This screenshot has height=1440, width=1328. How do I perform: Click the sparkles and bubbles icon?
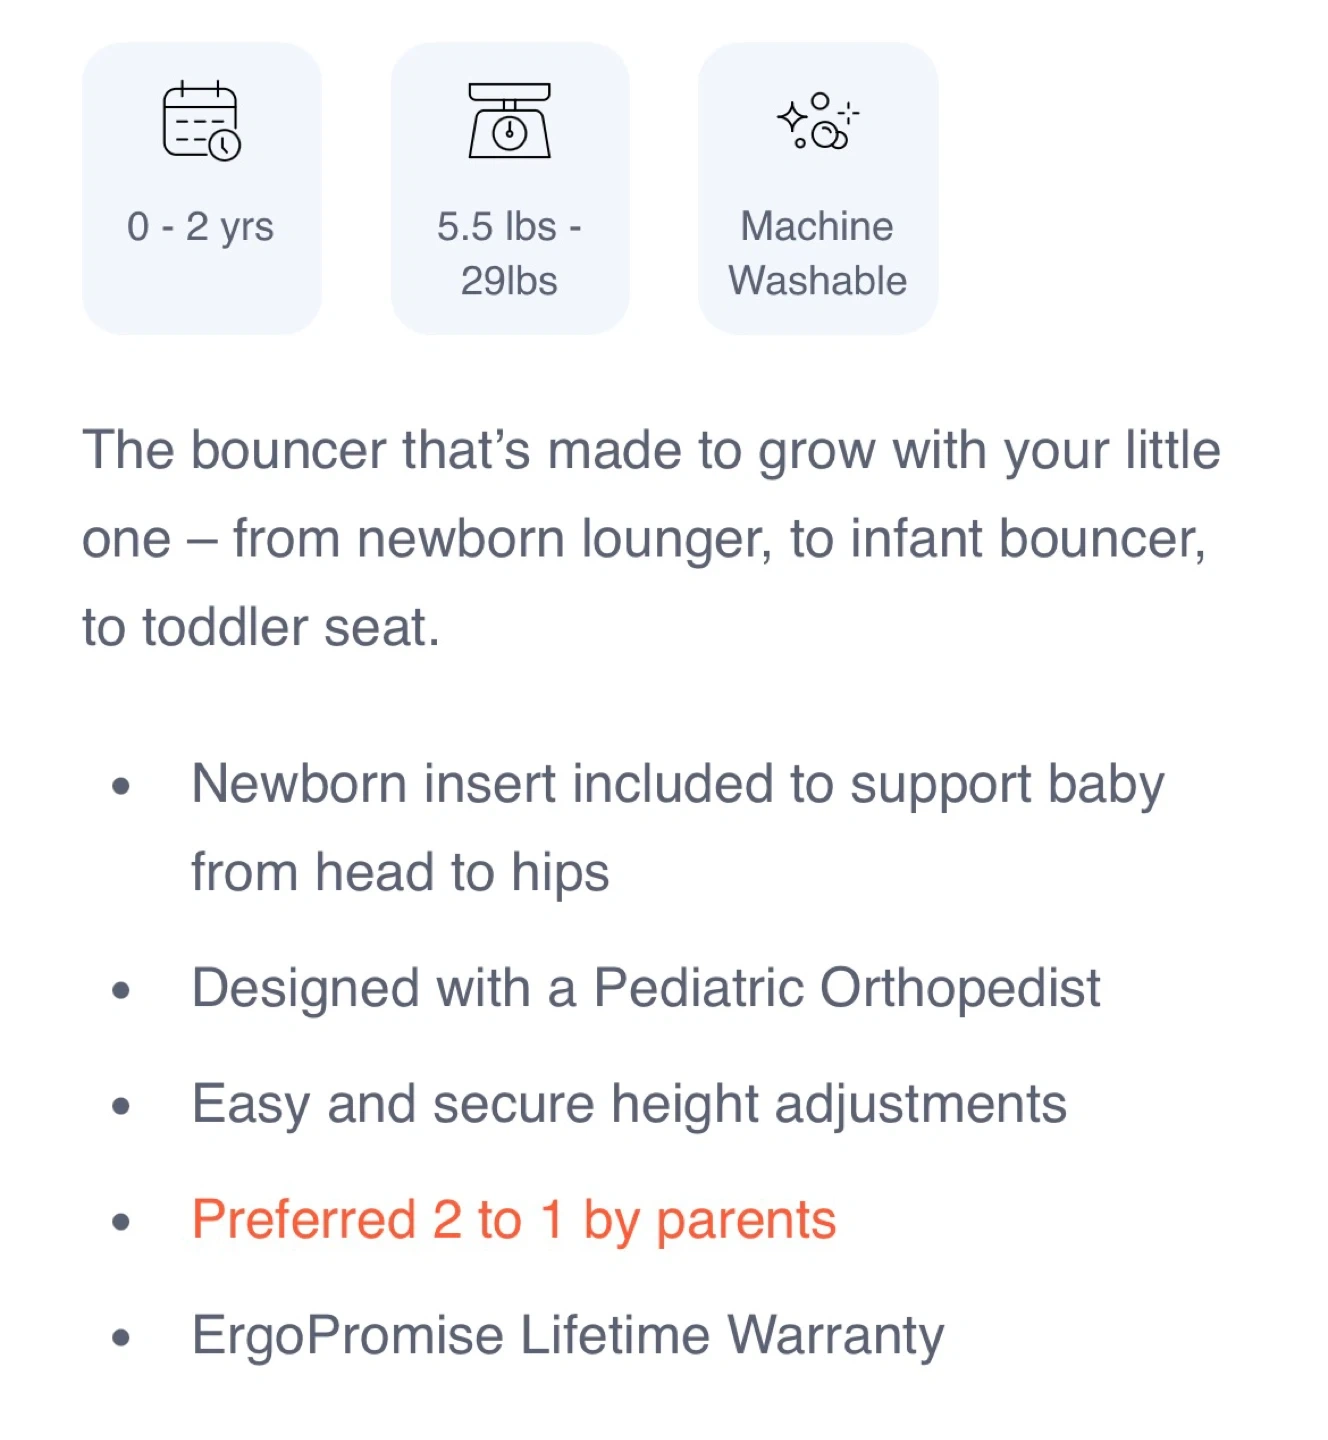818,121
